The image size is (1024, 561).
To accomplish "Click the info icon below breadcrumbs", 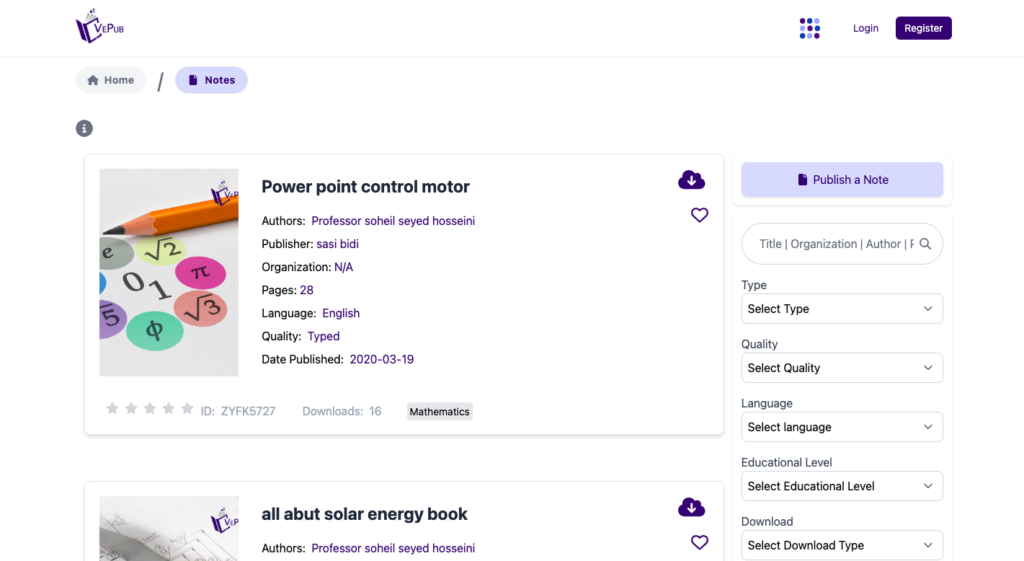I will (84, 128).
